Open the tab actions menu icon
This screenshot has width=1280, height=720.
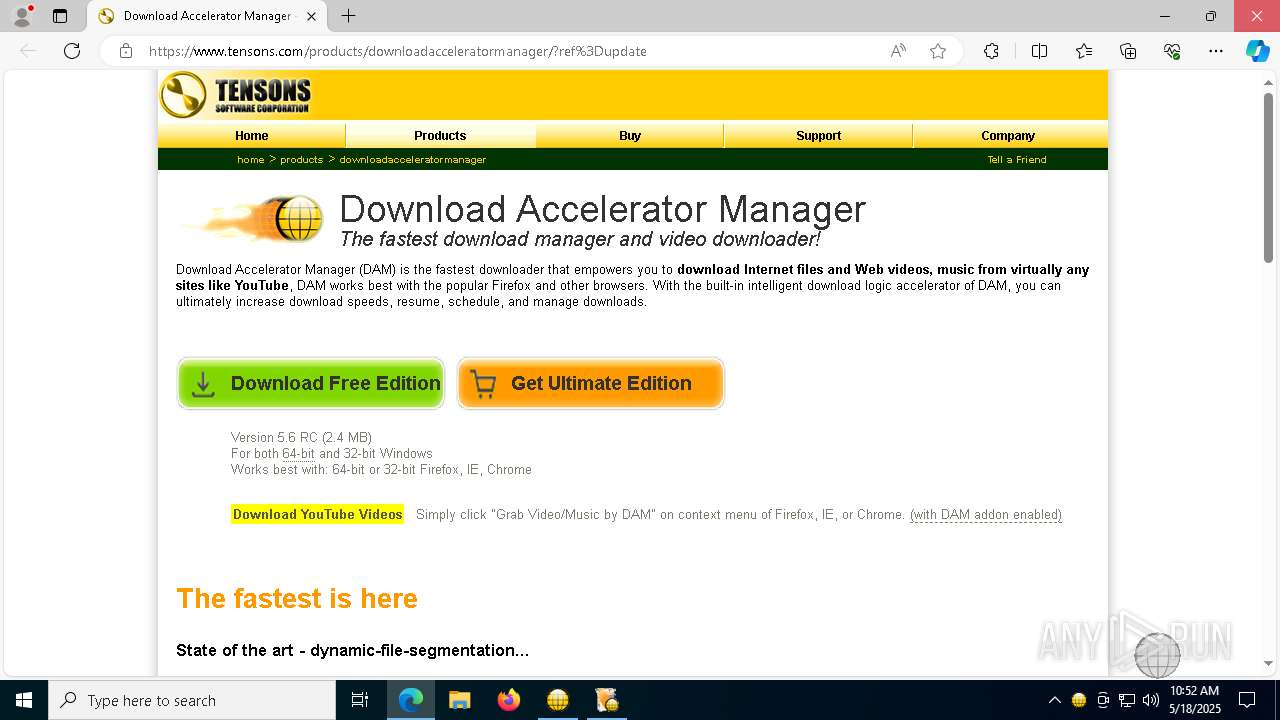(x=60, y=16)
